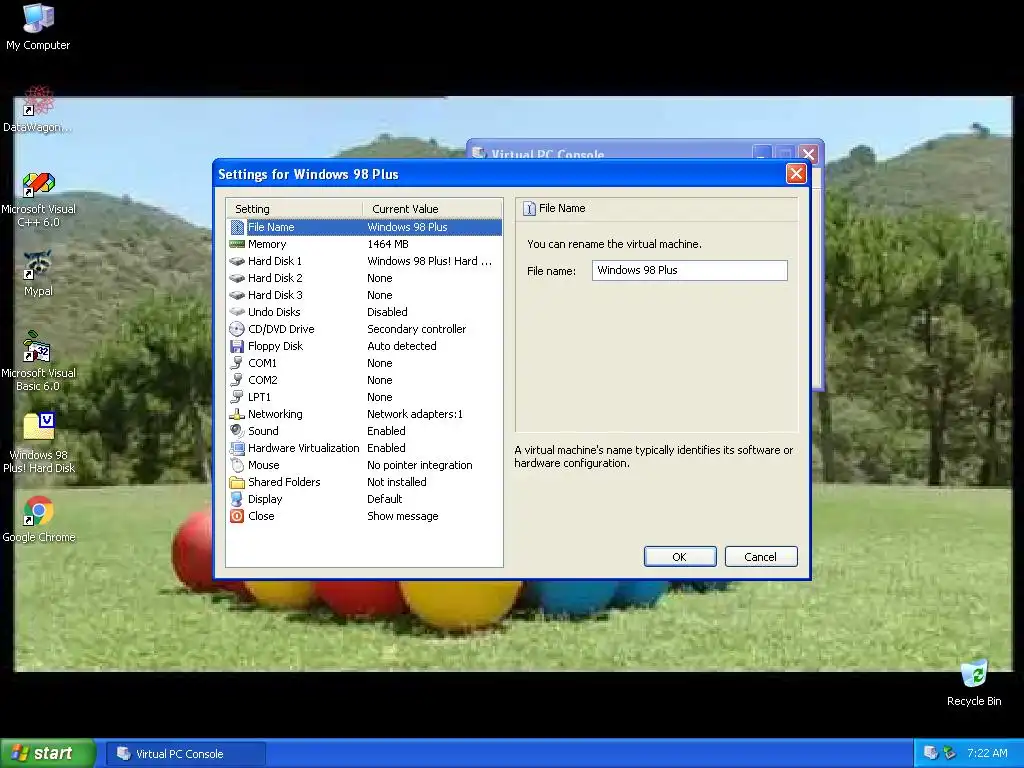Image resolution: width=1024 pixels, height=768 pixels.
Task: Select 'Enabled' value in the Sound row
Action: click(386, 431)
